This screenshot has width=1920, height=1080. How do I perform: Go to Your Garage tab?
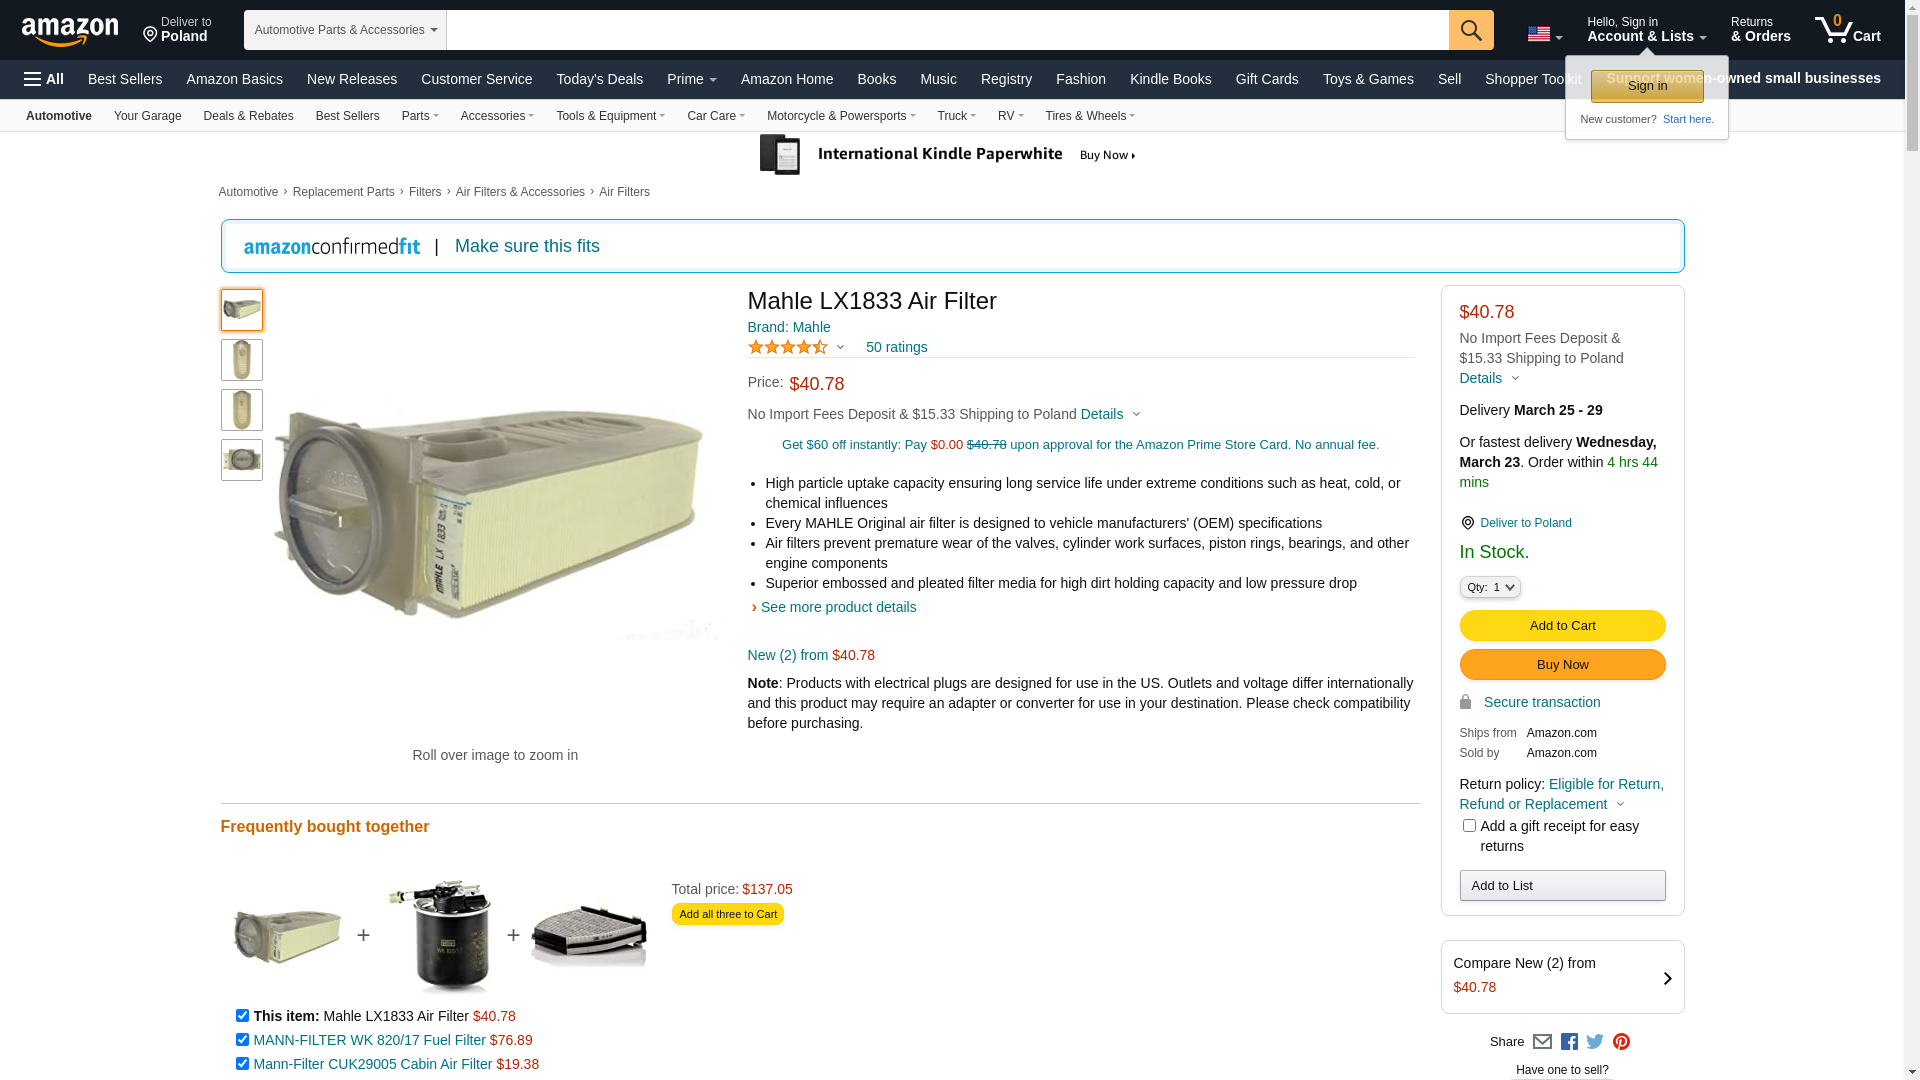[x=147, y=116]
